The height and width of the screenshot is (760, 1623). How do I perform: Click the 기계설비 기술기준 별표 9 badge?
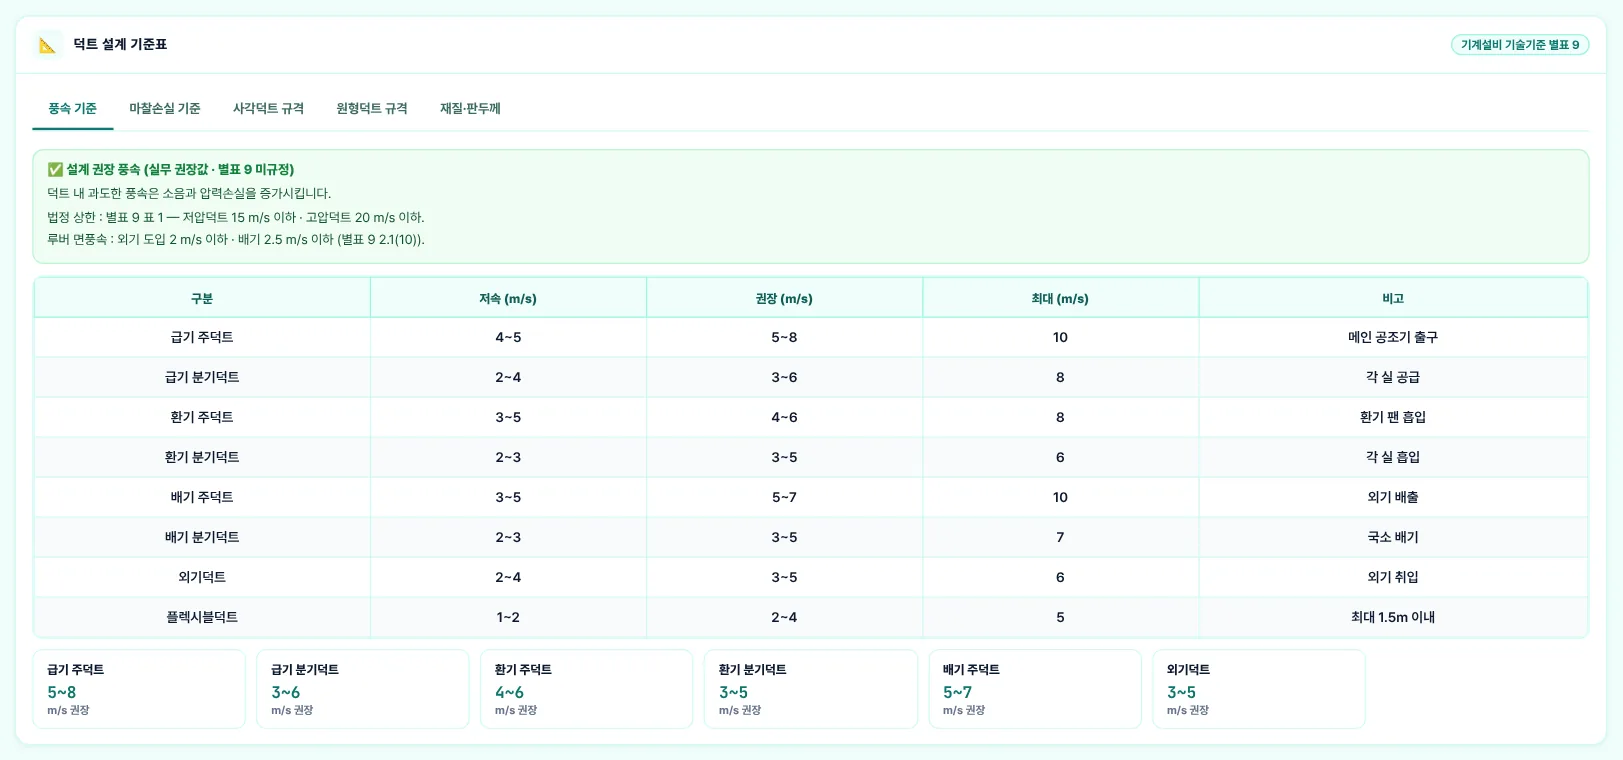(1520, 45)
